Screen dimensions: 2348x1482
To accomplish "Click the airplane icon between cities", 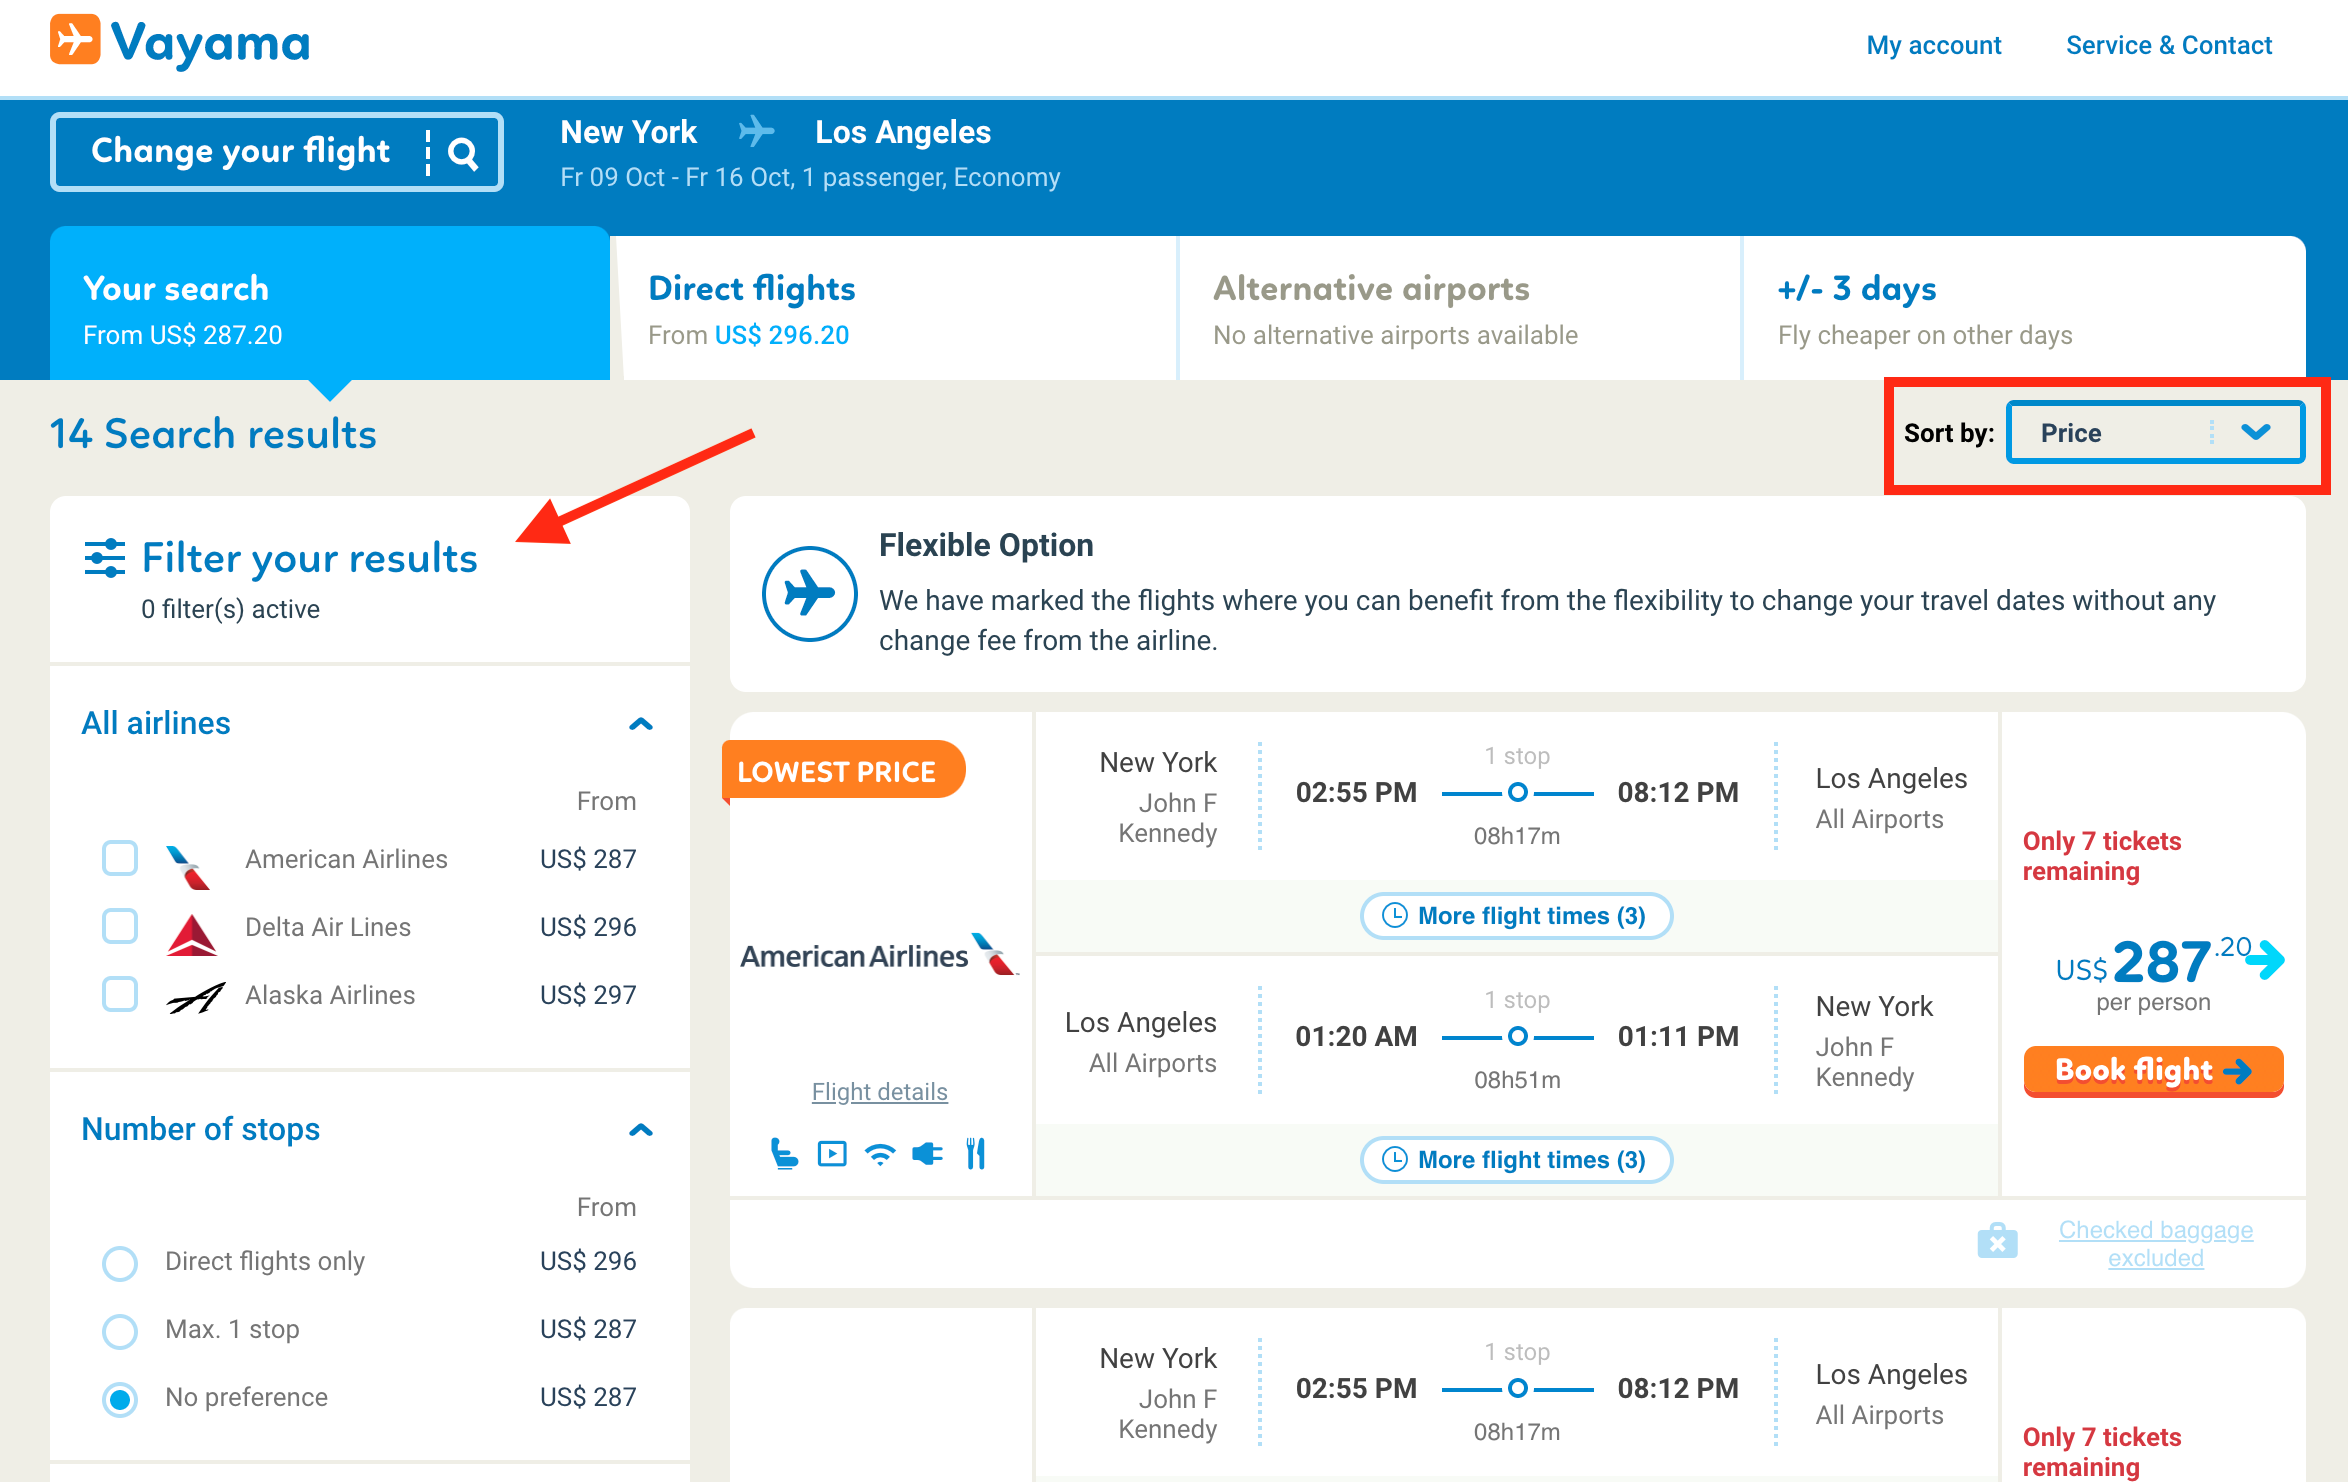I will 756,131.
